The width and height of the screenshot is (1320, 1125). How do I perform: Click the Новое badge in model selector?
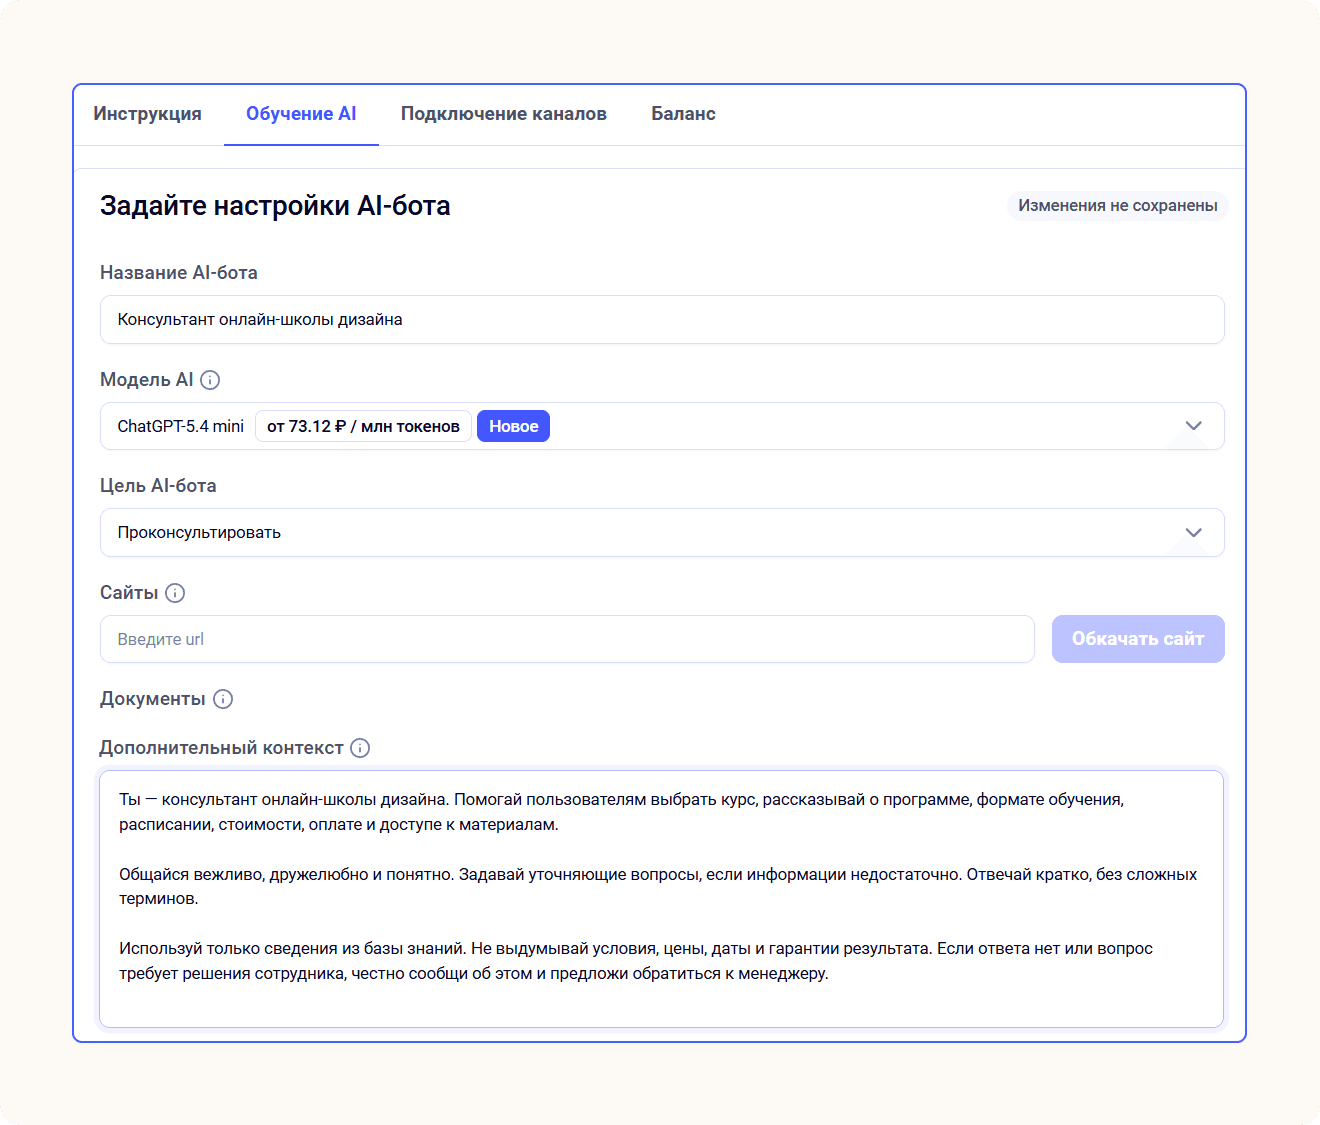coord(514,426)
